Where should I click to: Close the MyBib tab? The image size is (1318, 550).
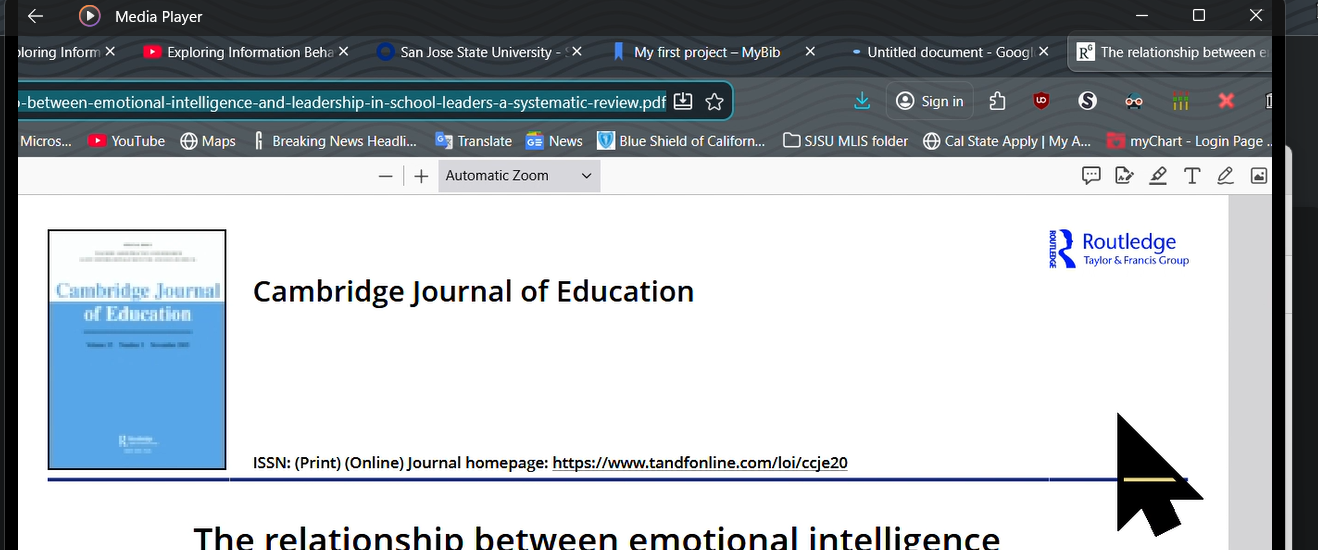810,51
